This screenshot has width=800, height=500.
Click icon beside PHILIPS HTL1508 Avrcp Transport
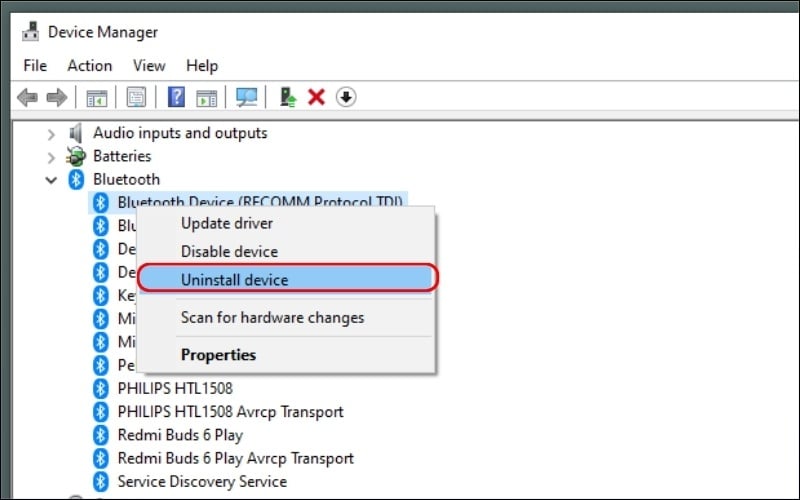pos(101,412)
